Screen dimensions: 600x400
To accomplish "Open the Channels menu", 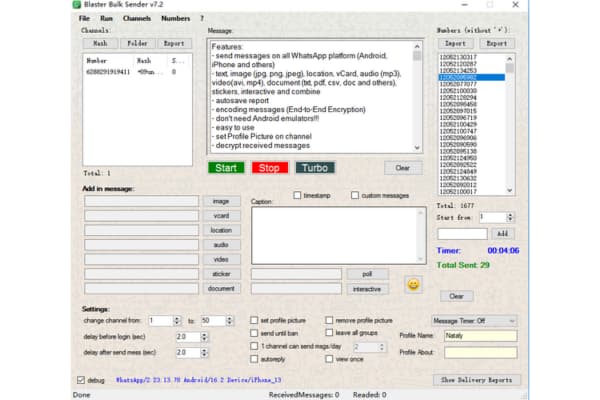I will coord(136,18).
